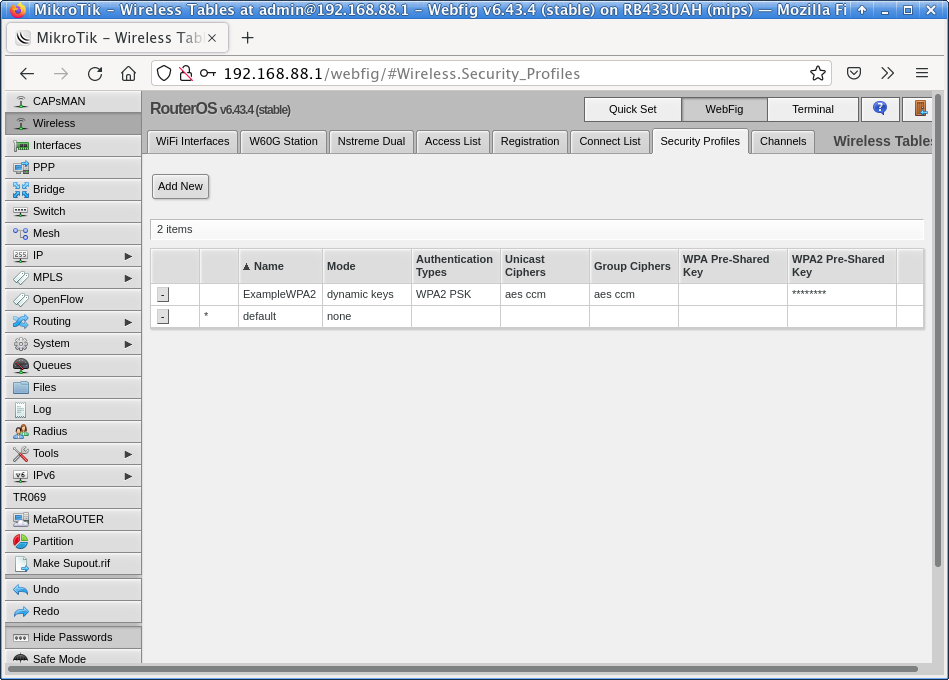
Task: Toggle Hide Passwords option
Action: pyautogui.click(x=73, y=637)
